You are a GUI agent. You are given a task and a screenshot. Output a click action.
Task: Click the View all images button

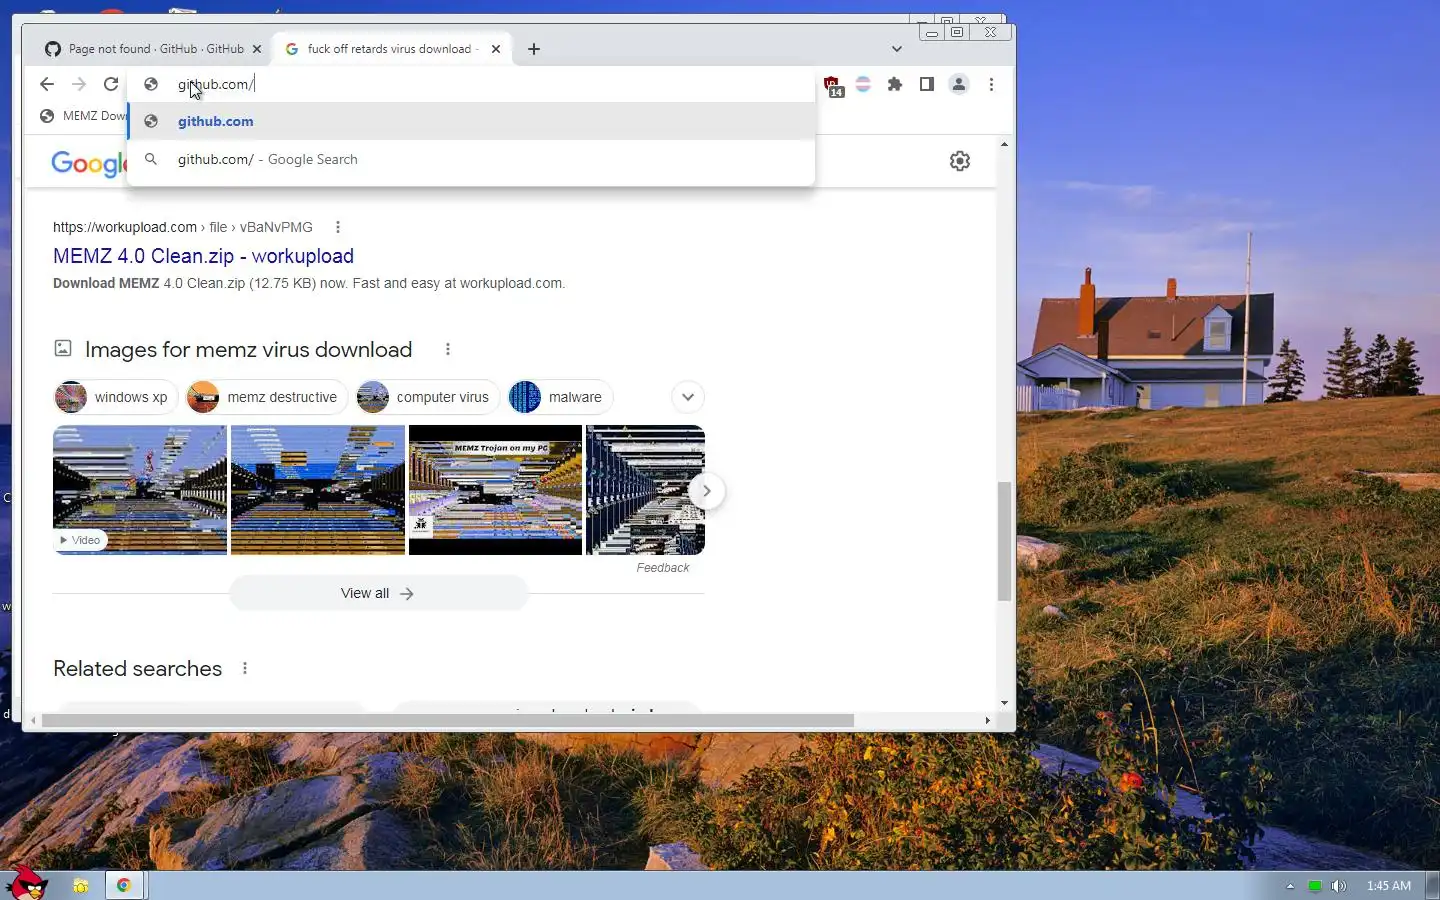point(378,594)
